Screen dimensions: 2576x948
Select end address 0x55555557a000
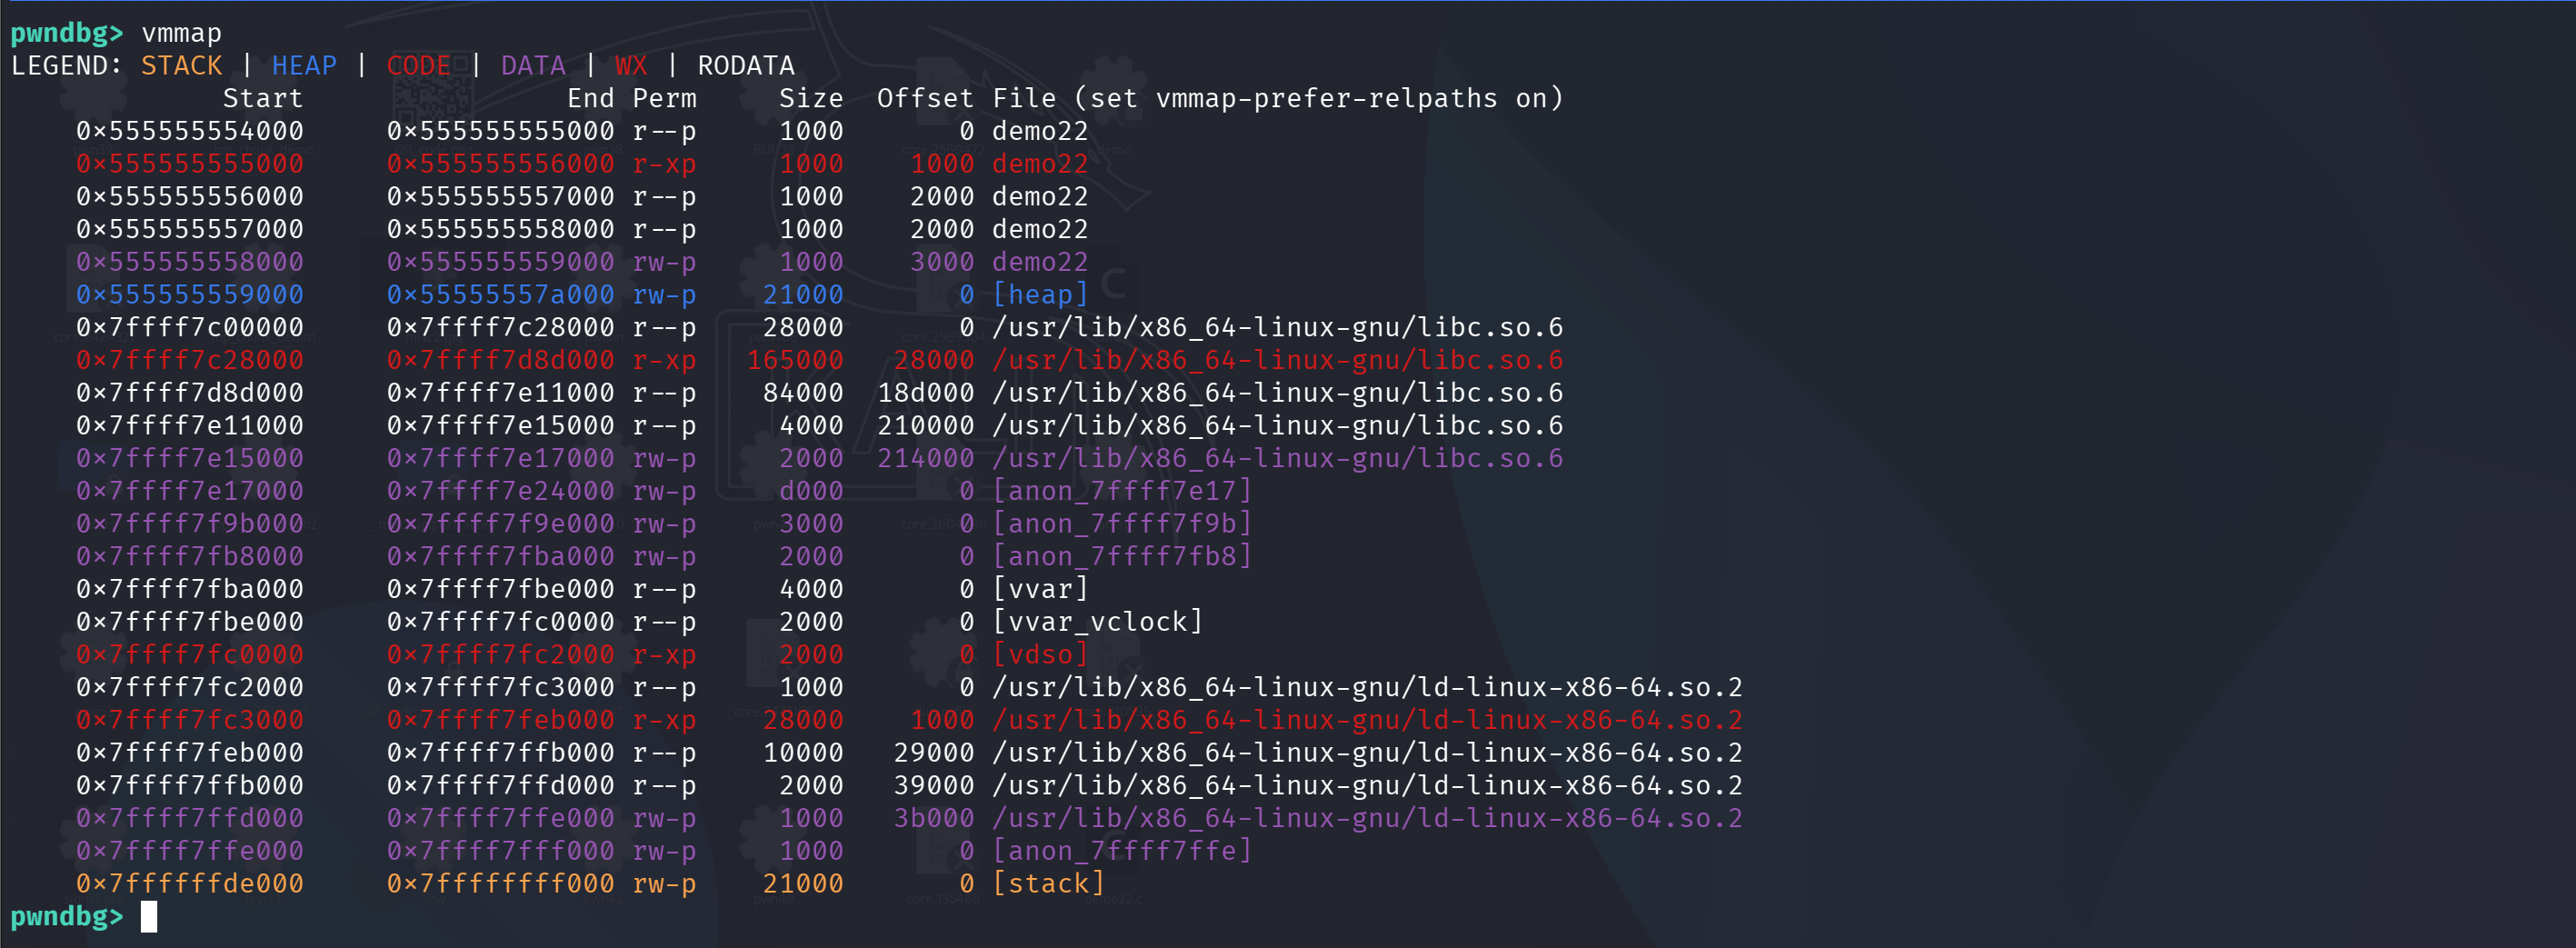[500, 295]
